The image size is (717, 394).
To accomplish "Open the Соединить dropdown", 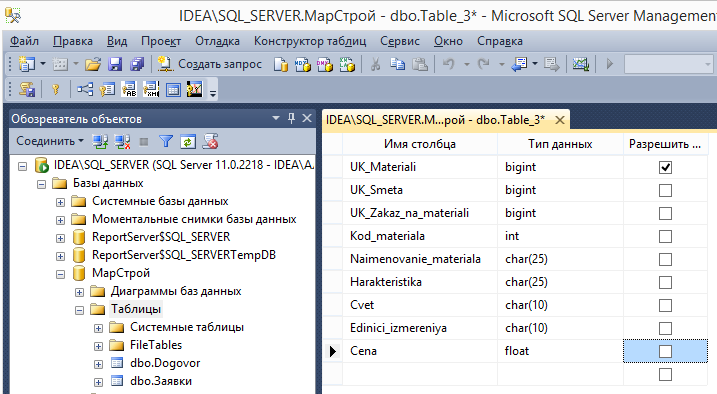I will click(x=50, y=141).
